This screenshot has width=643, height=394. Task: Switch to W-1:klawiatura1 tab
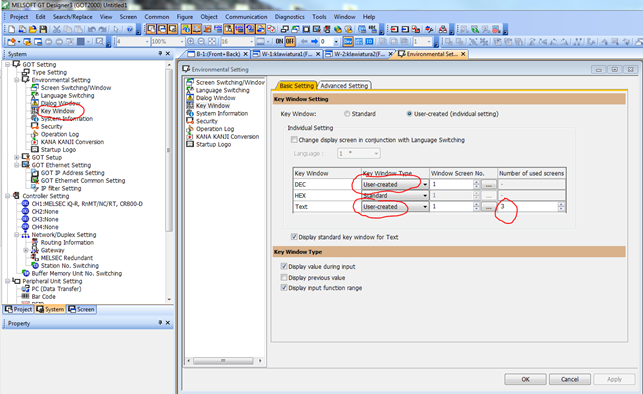(286, 54)
